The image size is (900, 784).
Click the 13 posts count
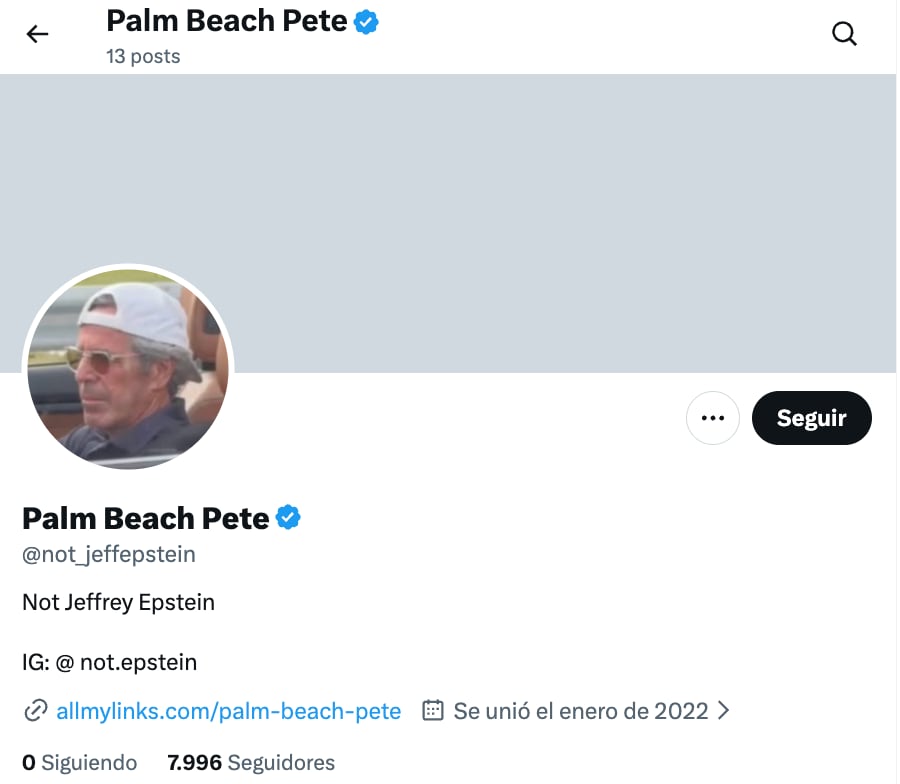143,56
